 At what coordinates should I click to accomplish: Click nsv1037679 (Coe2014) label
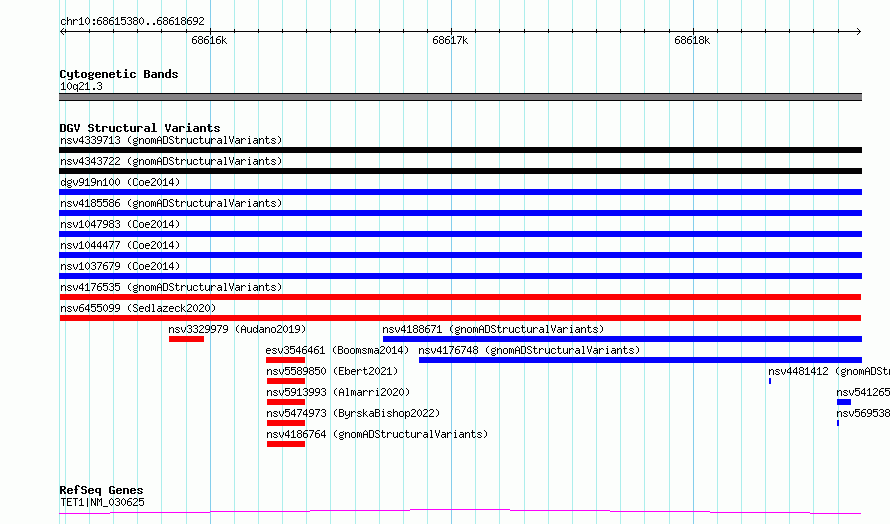(x=120, y=266)
